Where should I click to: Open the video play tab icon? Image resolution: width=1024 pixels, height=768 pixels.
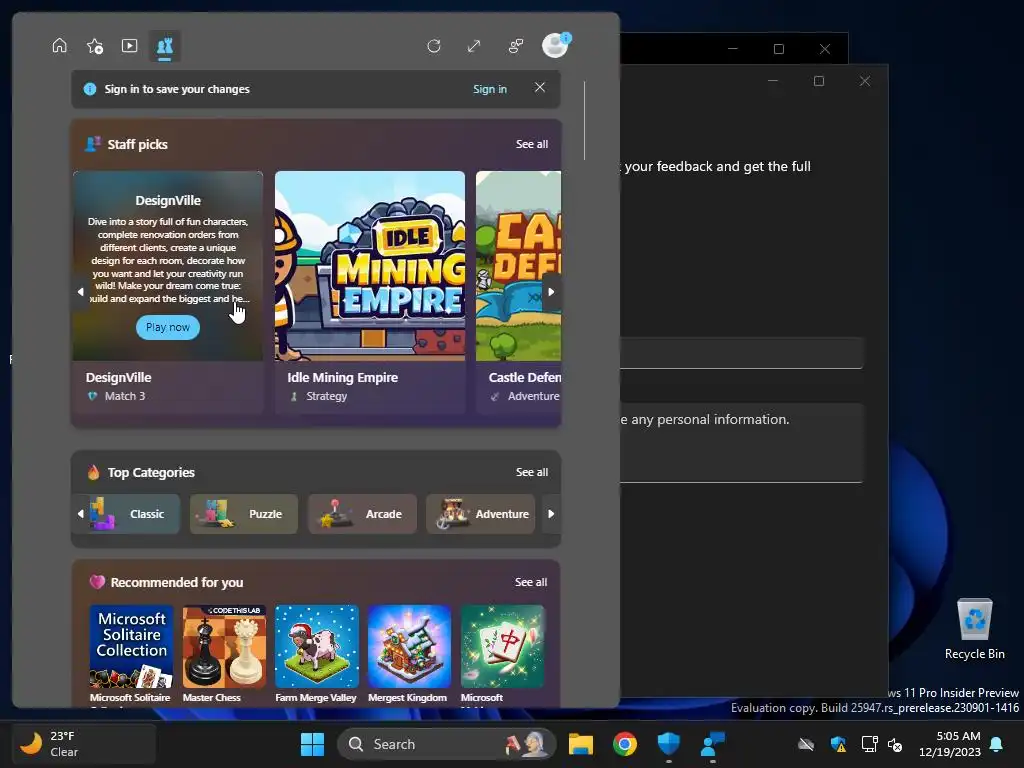tap(129, 46)
